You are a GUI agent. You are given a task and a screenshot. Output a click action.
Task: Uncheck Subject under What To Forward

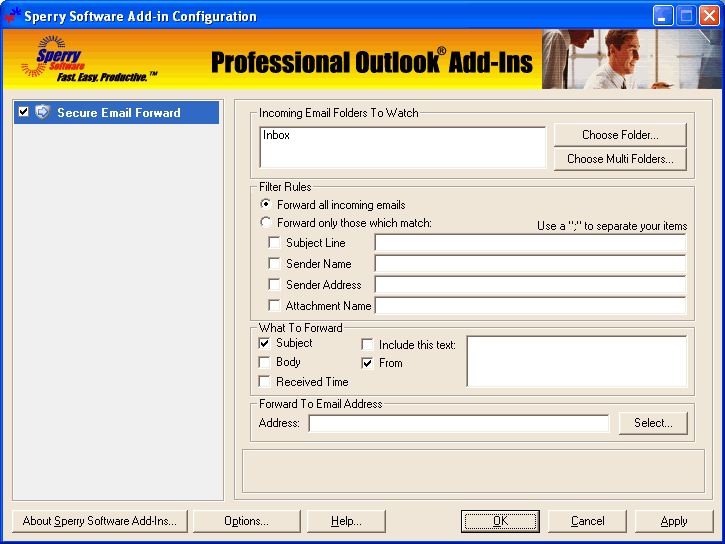[x=264, y=343]
